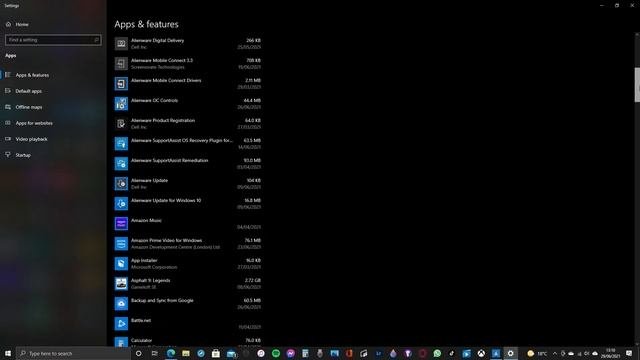Select the Alienware Mobile Connect Drivers icon
The width and height of the screenshot is (640, 360).
coord(121,84)
